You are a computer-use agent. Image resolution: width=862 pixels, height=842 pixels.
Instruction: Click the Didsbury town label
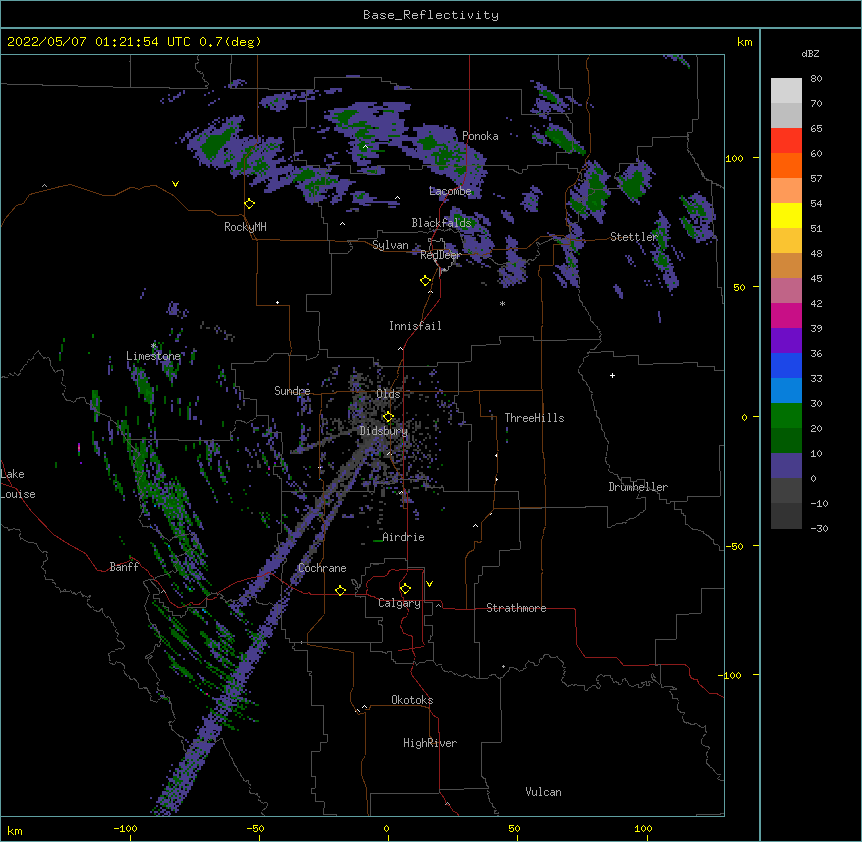tap(383, 431)
